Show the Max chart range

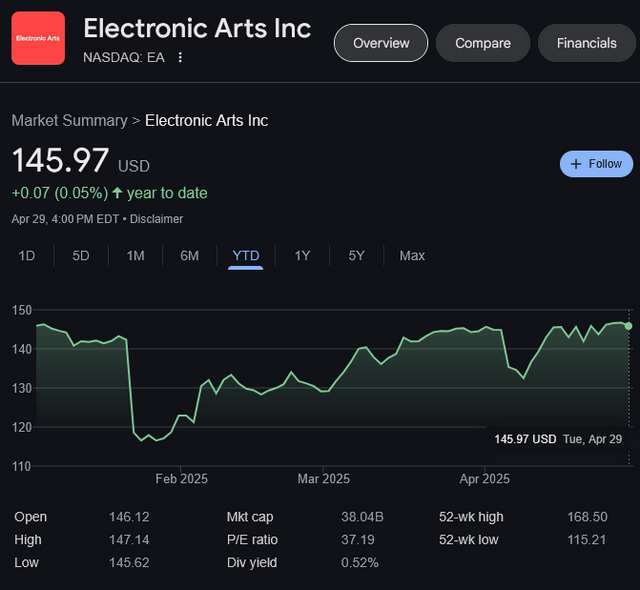point(412,256)
